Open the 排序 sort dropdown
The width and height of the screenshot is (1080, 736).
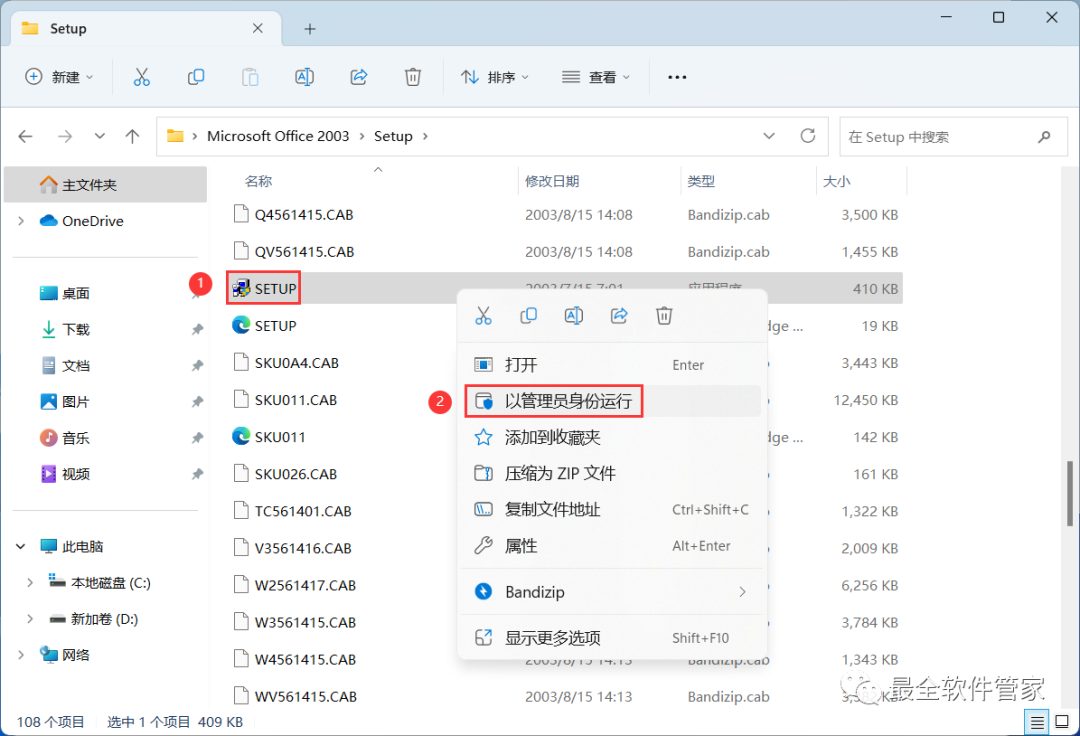coord(495,77)
